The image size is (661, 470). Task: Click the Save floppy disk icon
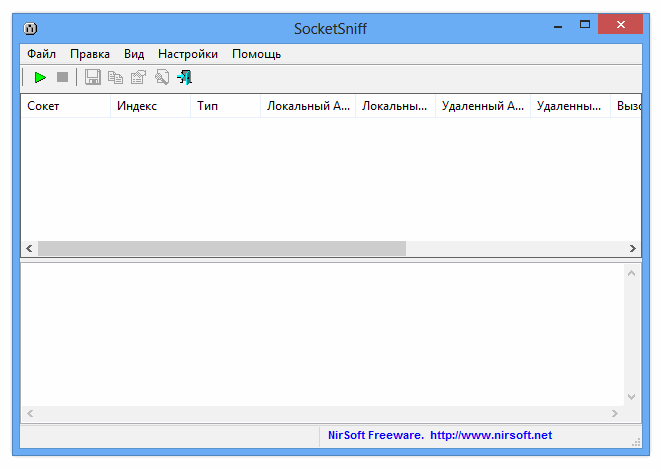[93, 77]
